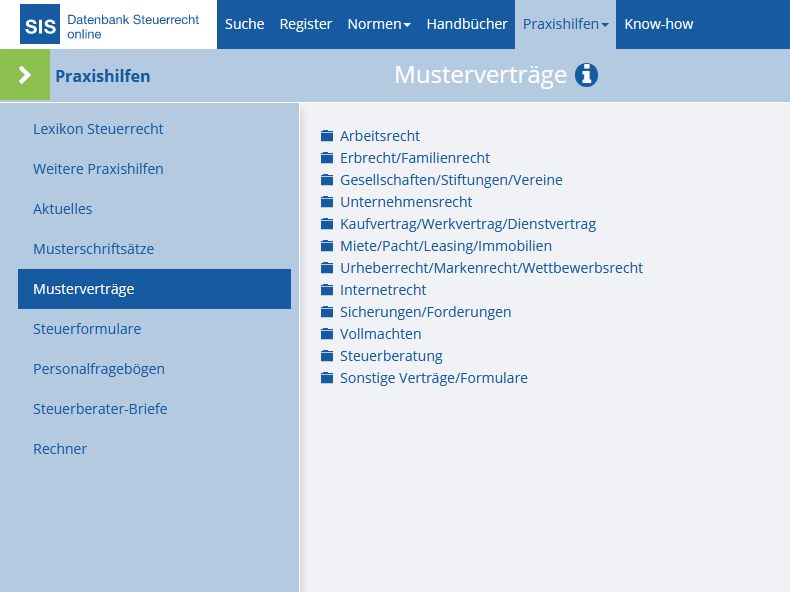This screenshot has width=790, height=592.
Task: Click the SIS logo icon
Action: pos(40,24)
